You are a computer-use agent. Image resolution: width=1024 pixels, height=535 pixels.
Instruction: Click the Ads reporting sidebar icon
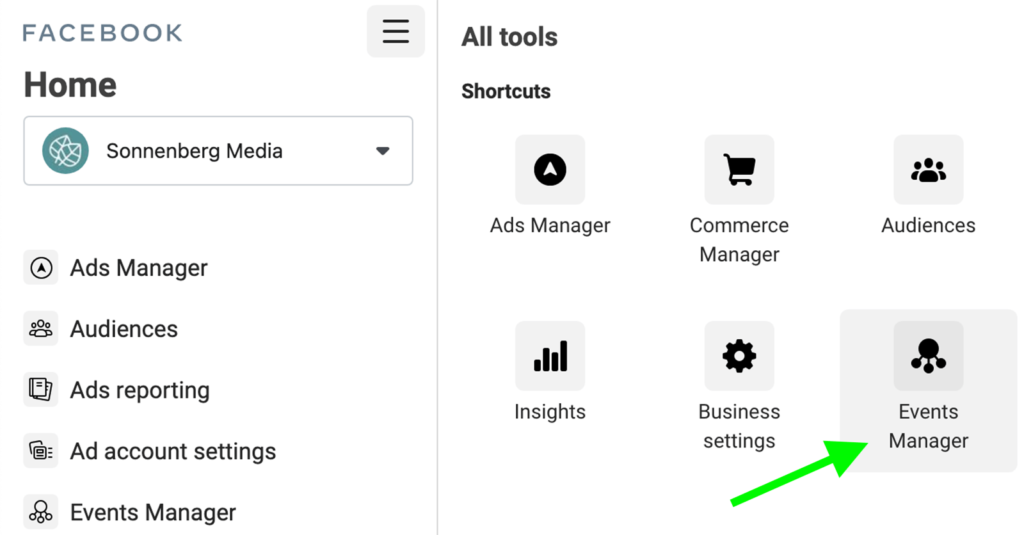(x=41, y=390)
